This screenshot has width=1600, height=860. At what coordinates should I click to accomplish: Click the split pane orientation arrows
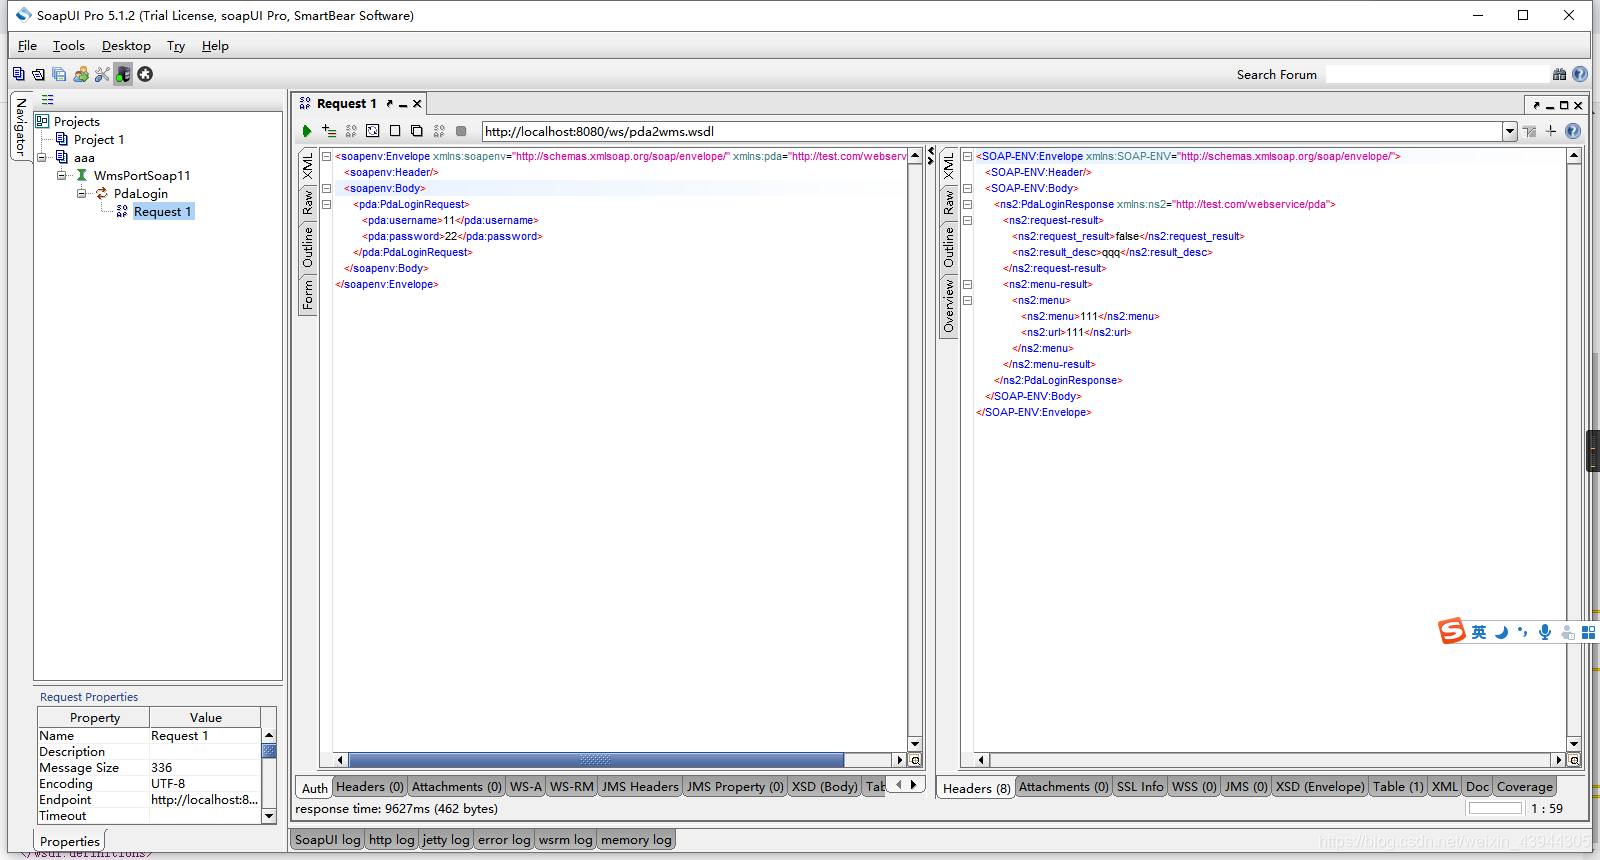(x=931, y=157)
